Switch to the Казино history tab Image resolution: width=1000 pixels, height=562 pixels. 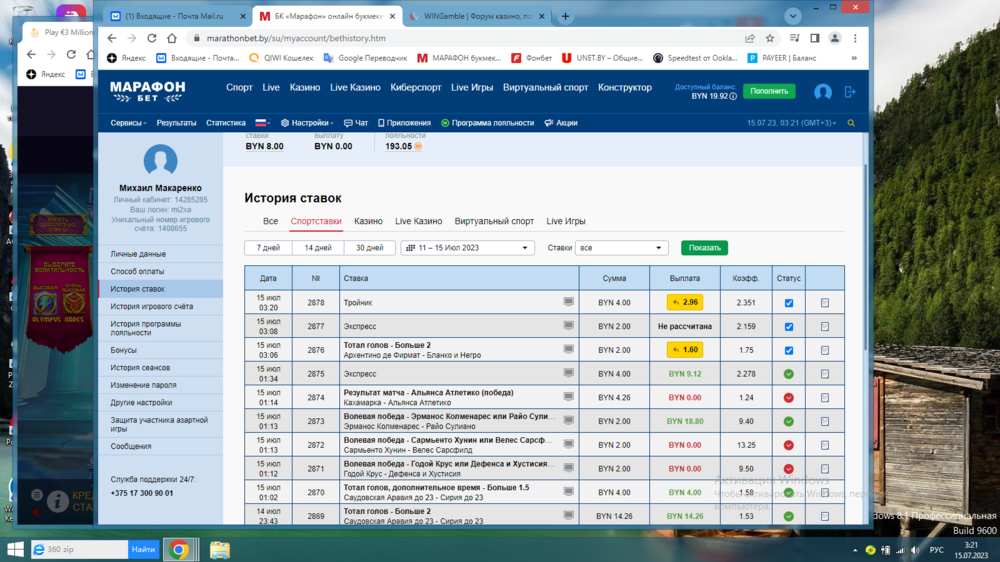coord(368,221)
